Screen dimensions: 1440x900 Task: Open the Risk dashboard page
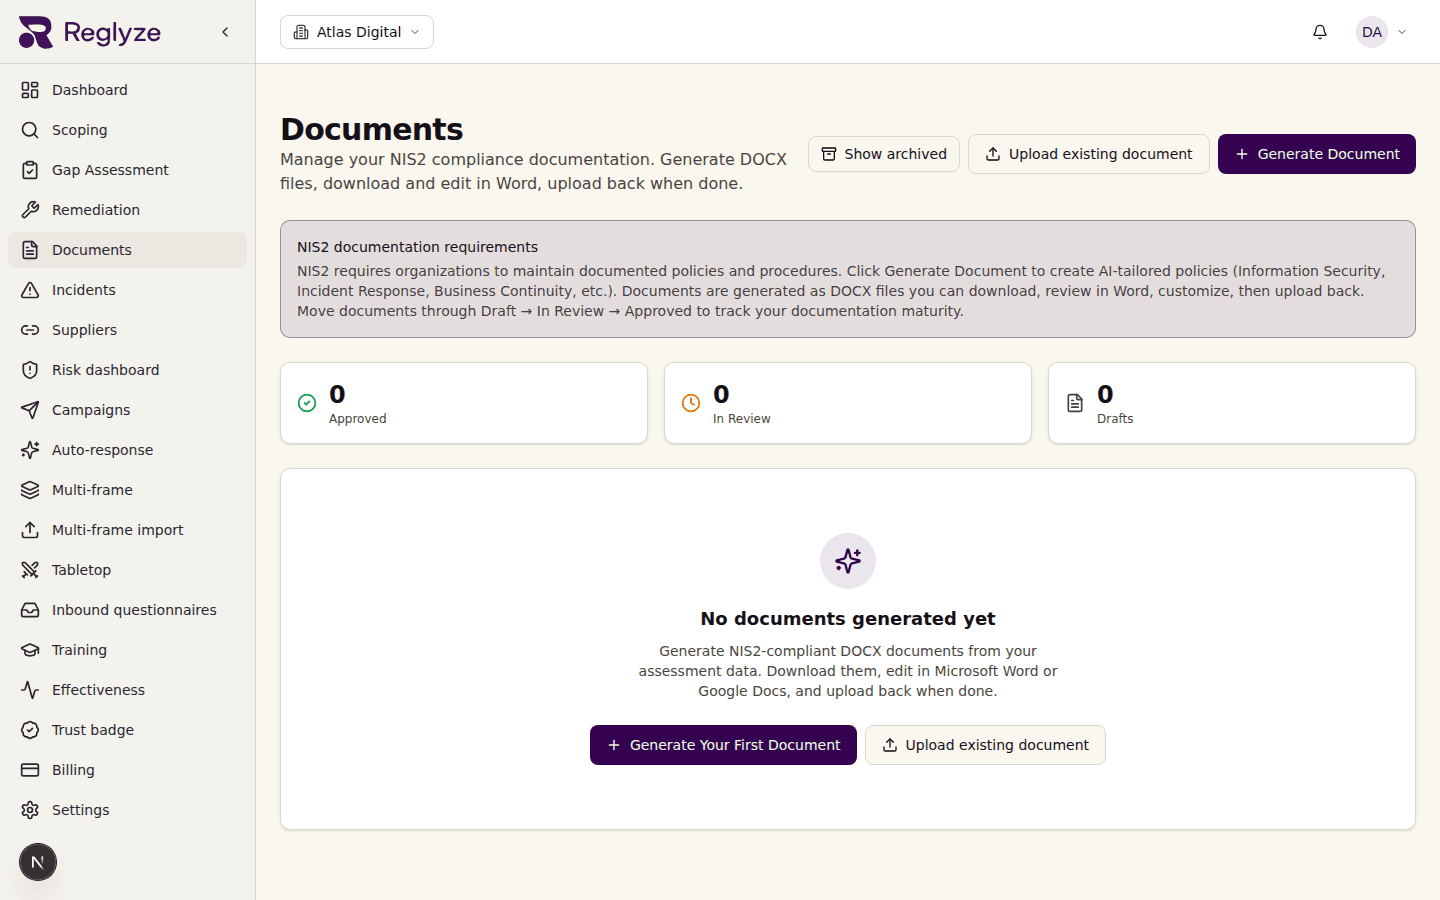pos(127,370)
